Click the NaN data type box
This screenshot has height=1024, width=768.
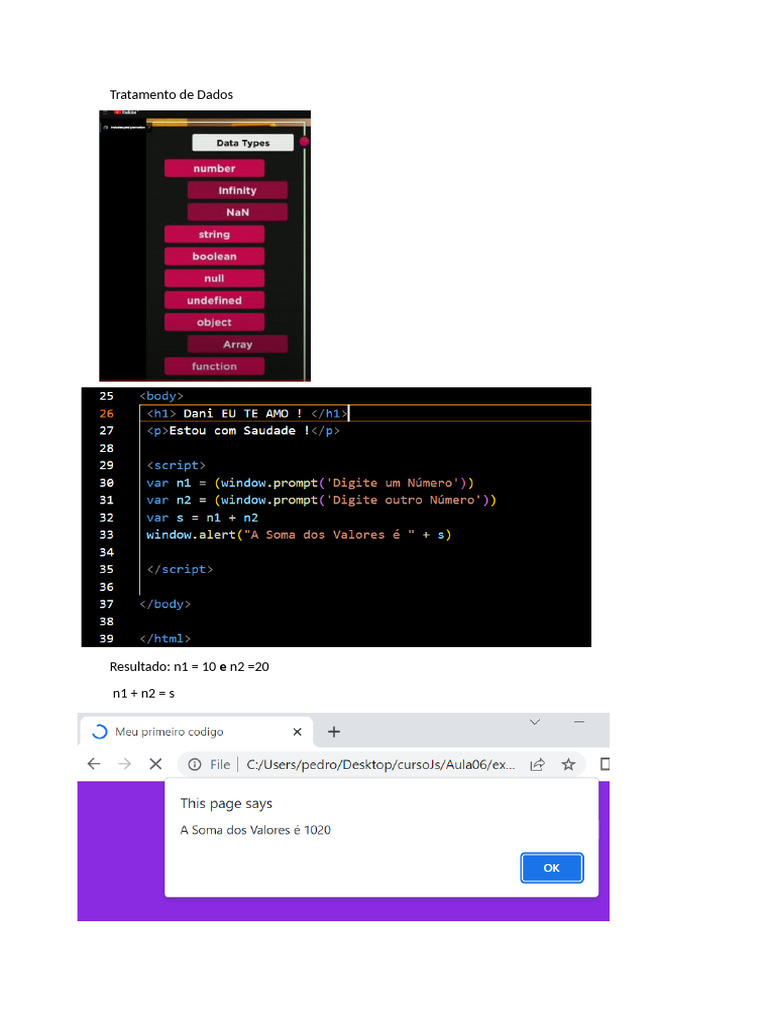[237, 212]
